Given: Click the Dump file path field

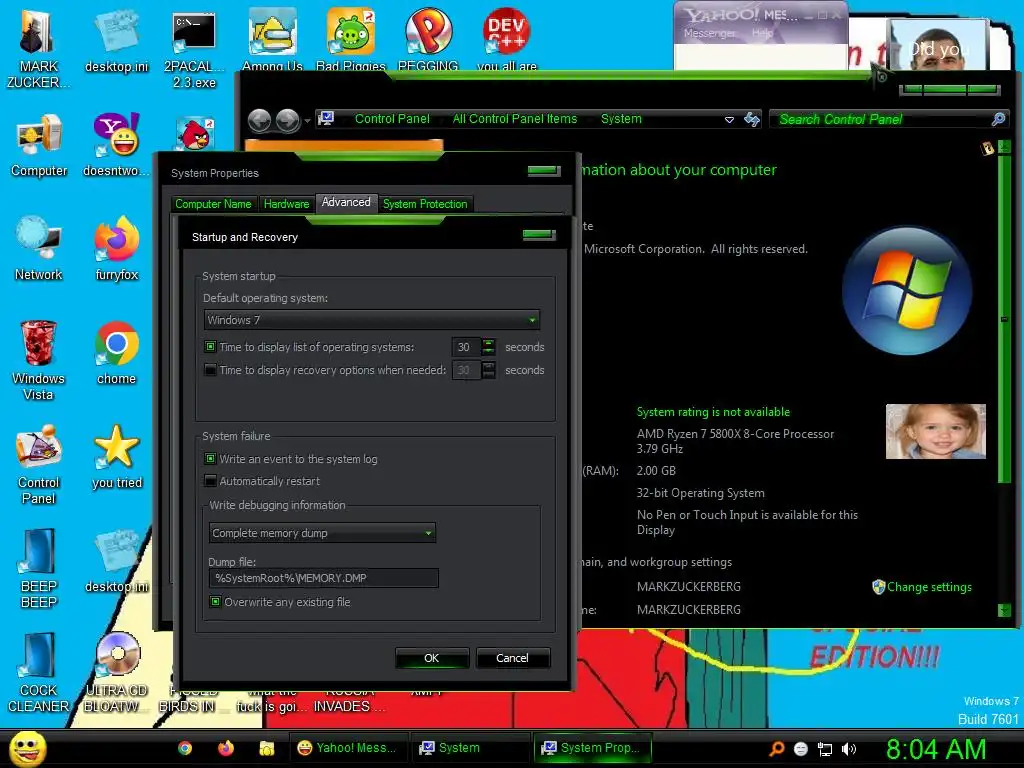Looking at the screenshot, I should click(x=324, y=578).
